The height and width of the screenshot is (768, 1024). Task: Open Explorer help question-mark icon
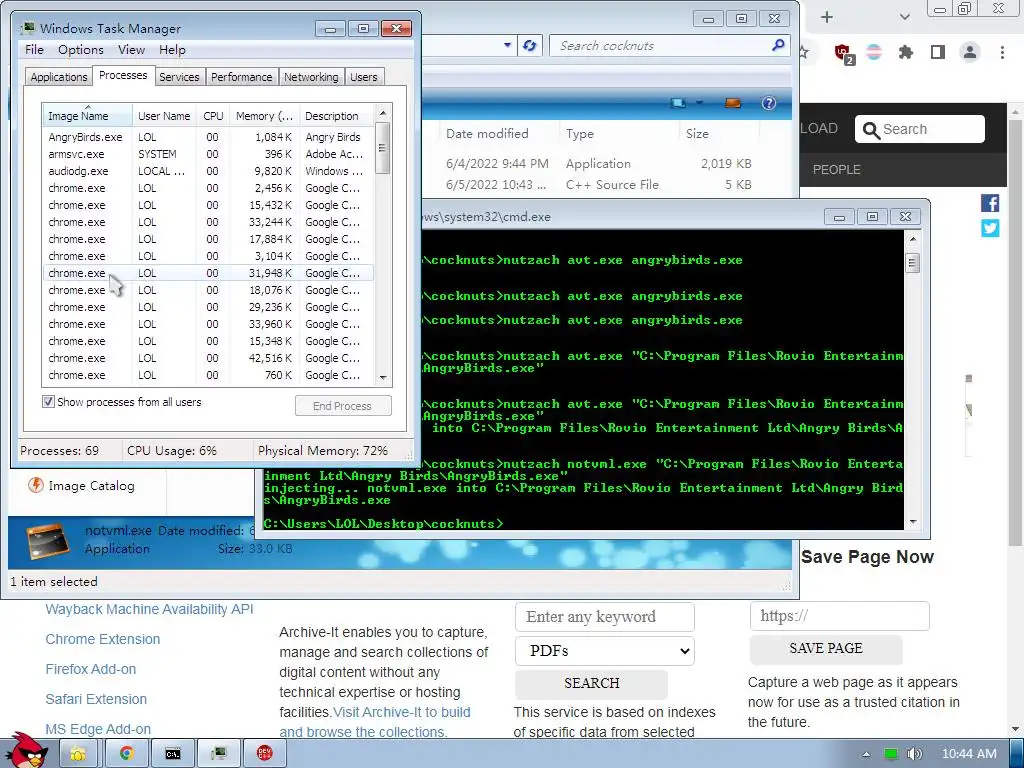(x=769, y=103)
